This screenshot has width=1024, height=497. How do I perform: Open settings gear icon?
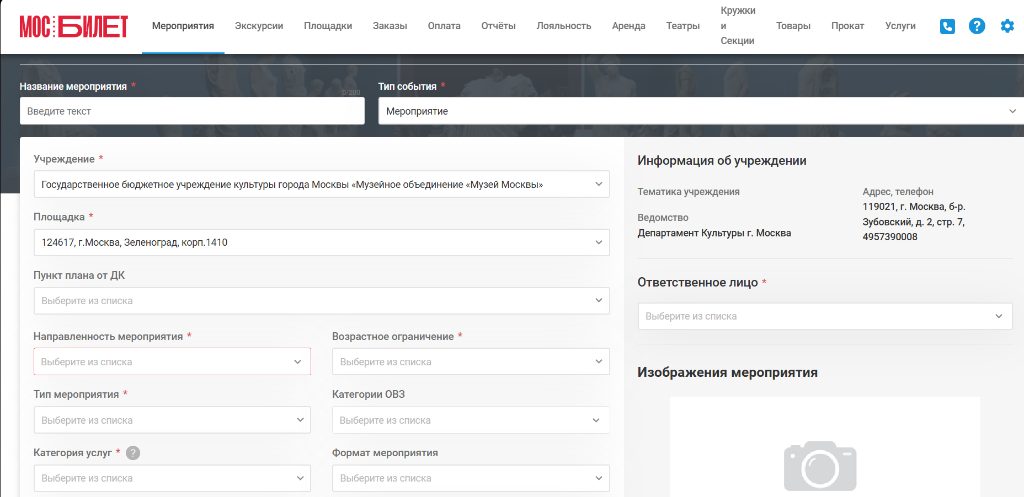point(1008,26)
